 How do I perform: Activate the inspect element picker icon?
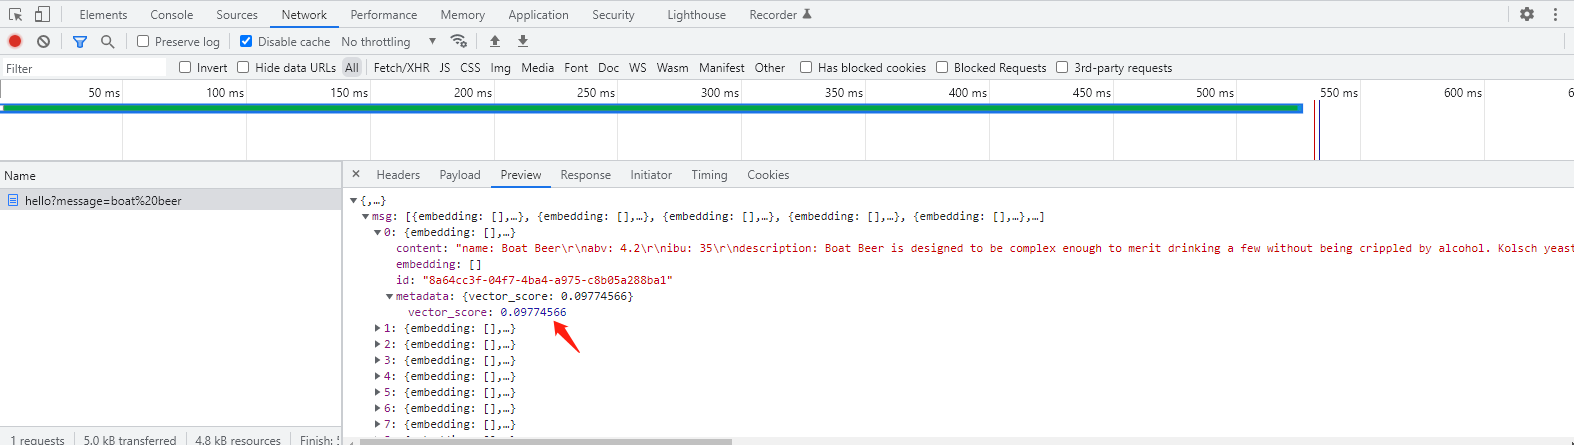point(15,14)
